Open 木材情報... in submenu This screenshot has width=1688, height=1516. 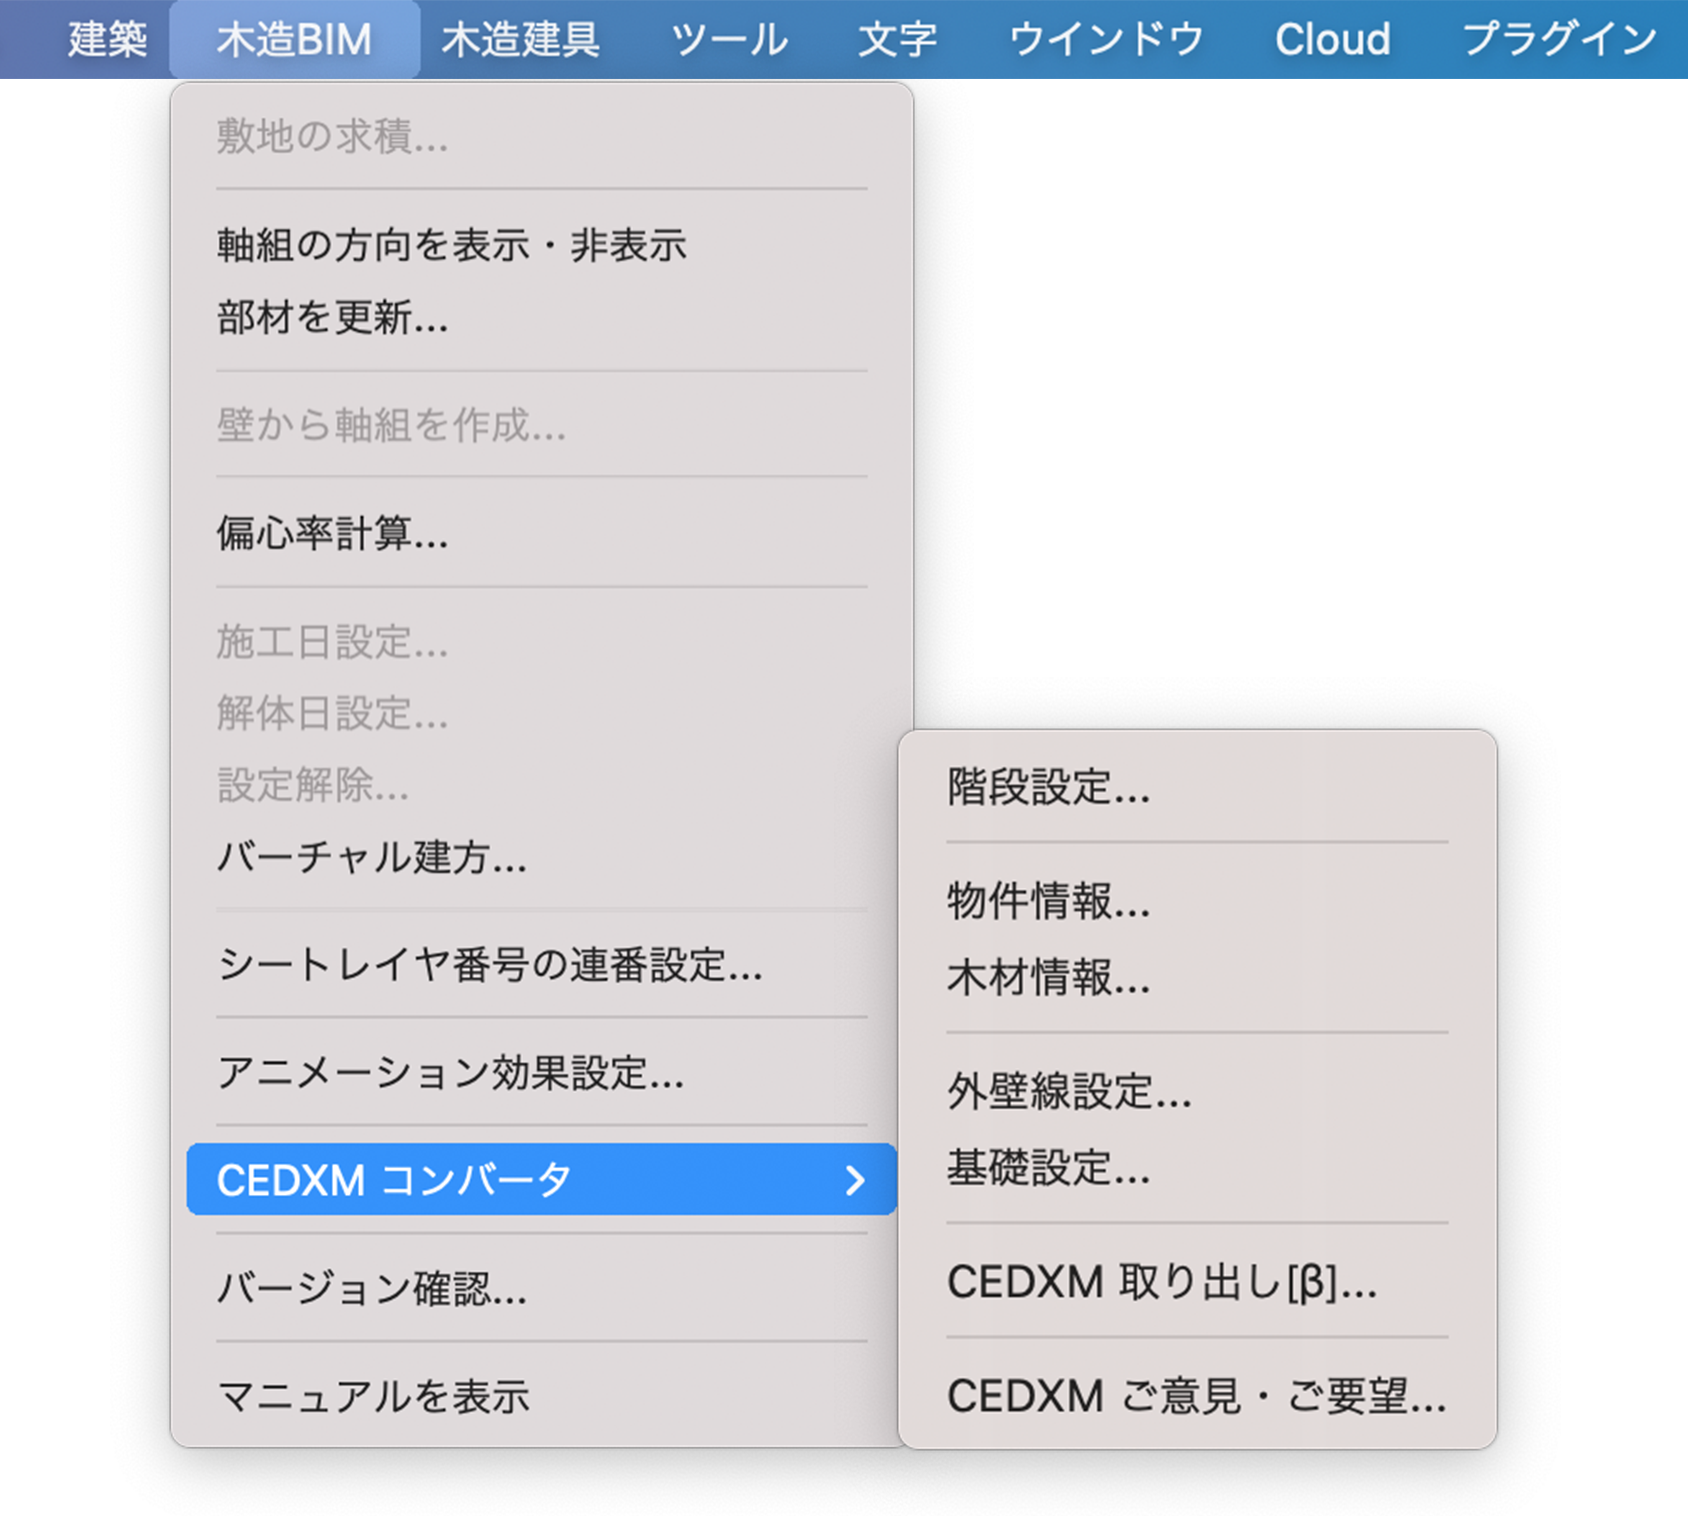(1197, 977)
